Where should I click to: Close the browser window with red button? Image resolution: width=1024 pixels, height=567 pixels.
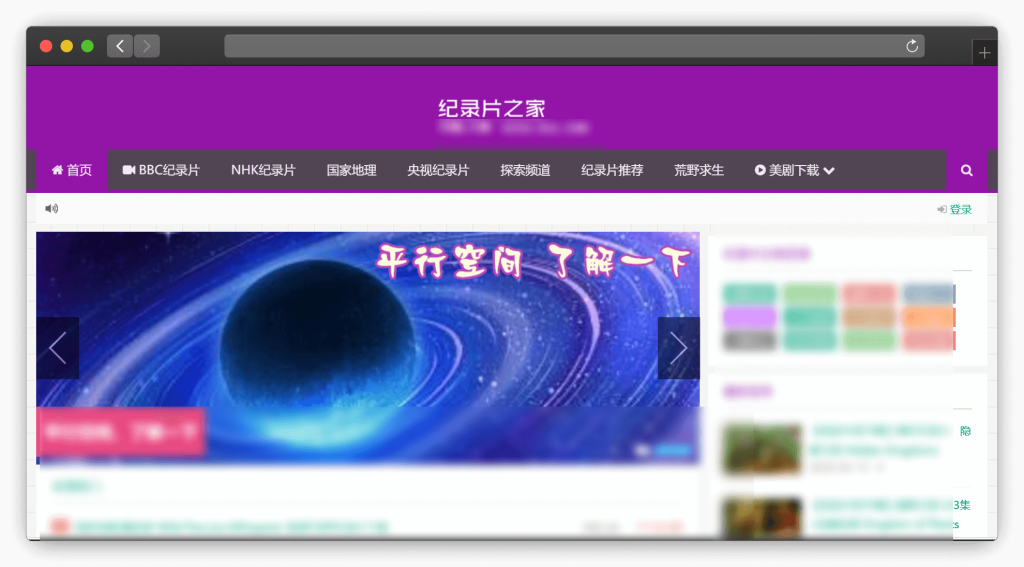point(46,46)
